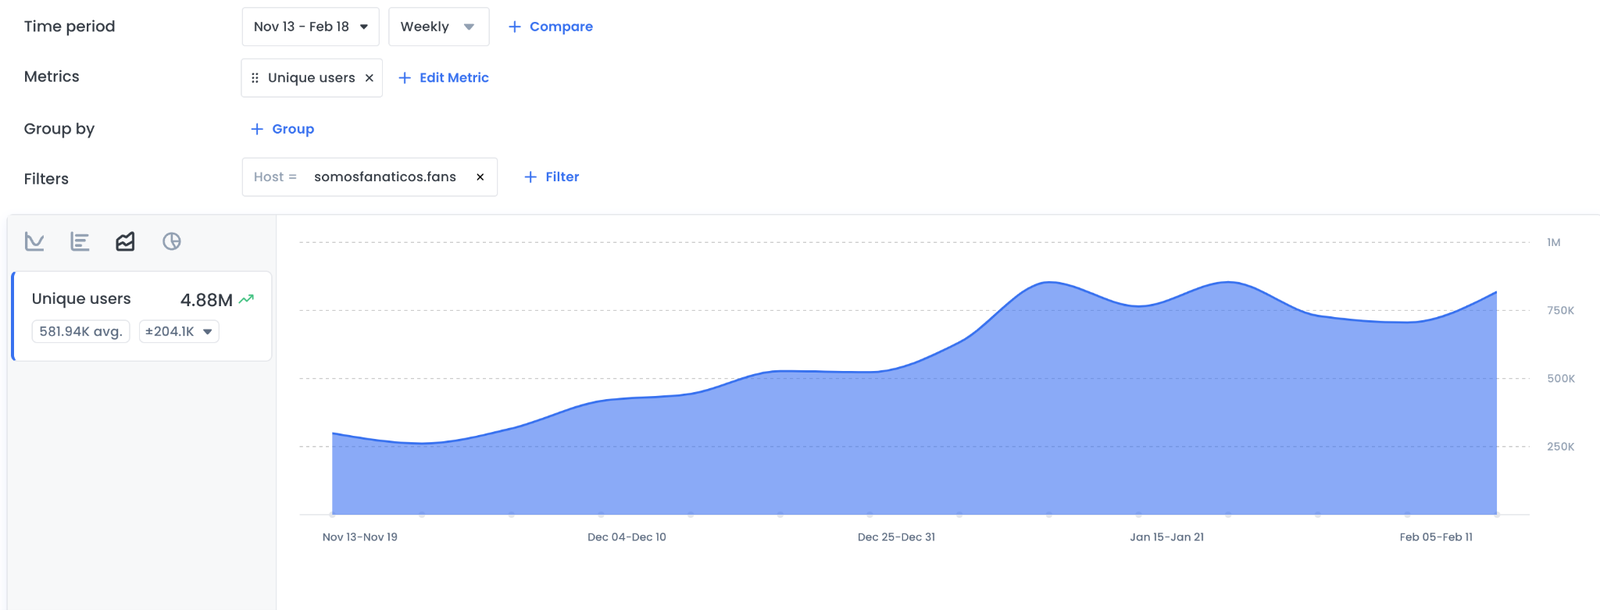Grab the drag handle on Unique users
The height and width of the screenshot is (610, 1600).
(x=255, y=78)
